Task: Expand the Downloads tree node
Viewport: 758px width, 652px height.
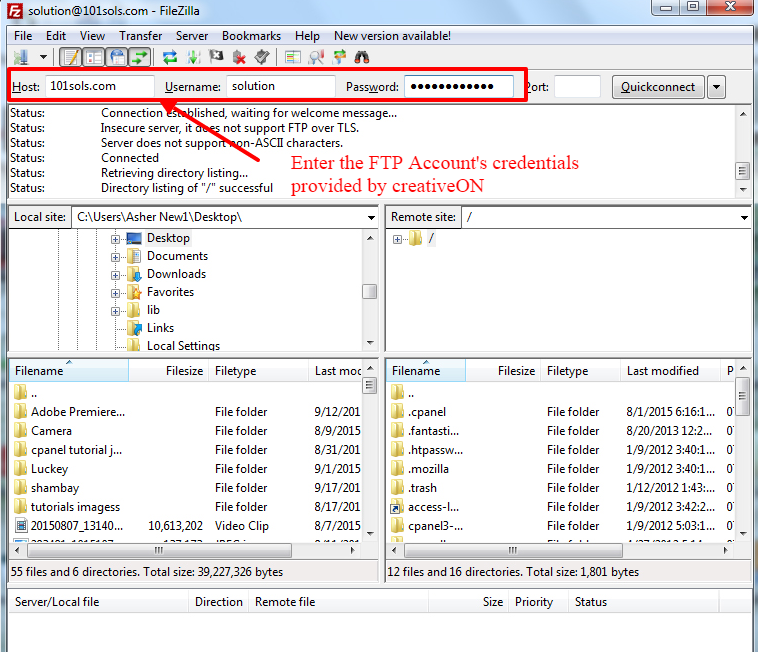Action: (115, 275)
